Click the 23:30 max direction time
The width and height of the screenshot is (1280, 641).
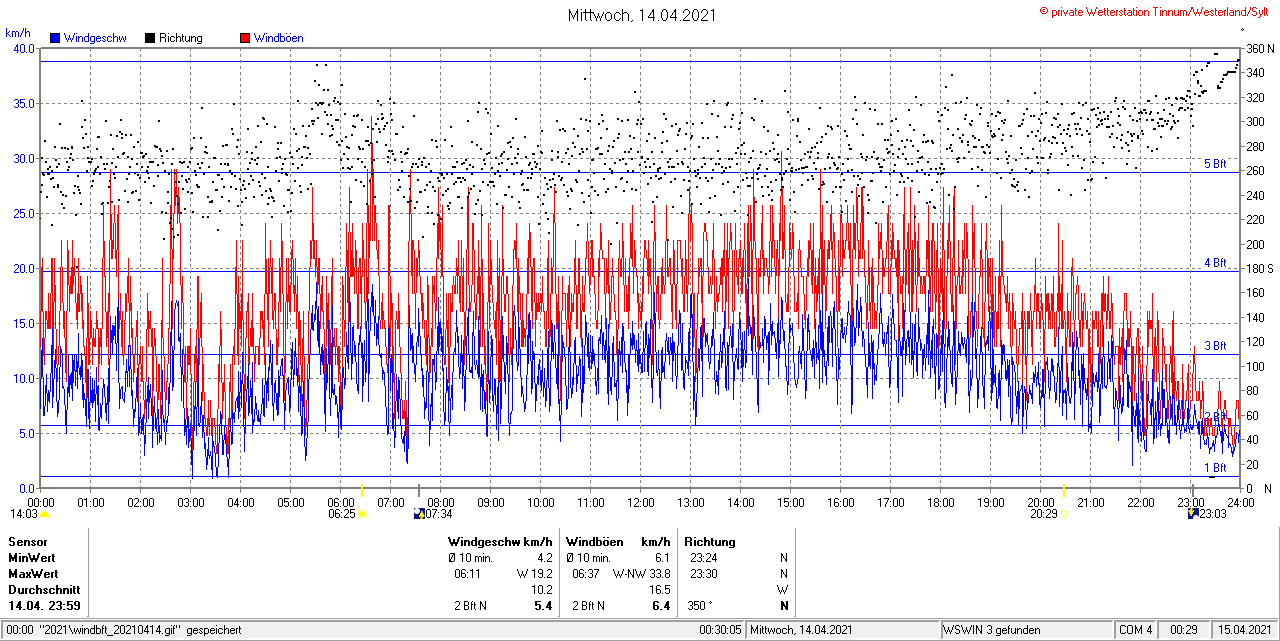[x=703, y=573]
